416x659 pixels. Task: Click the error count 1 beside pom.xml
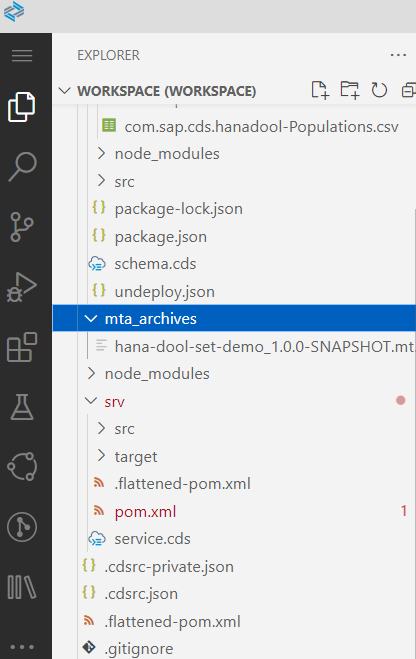(403, 511)
